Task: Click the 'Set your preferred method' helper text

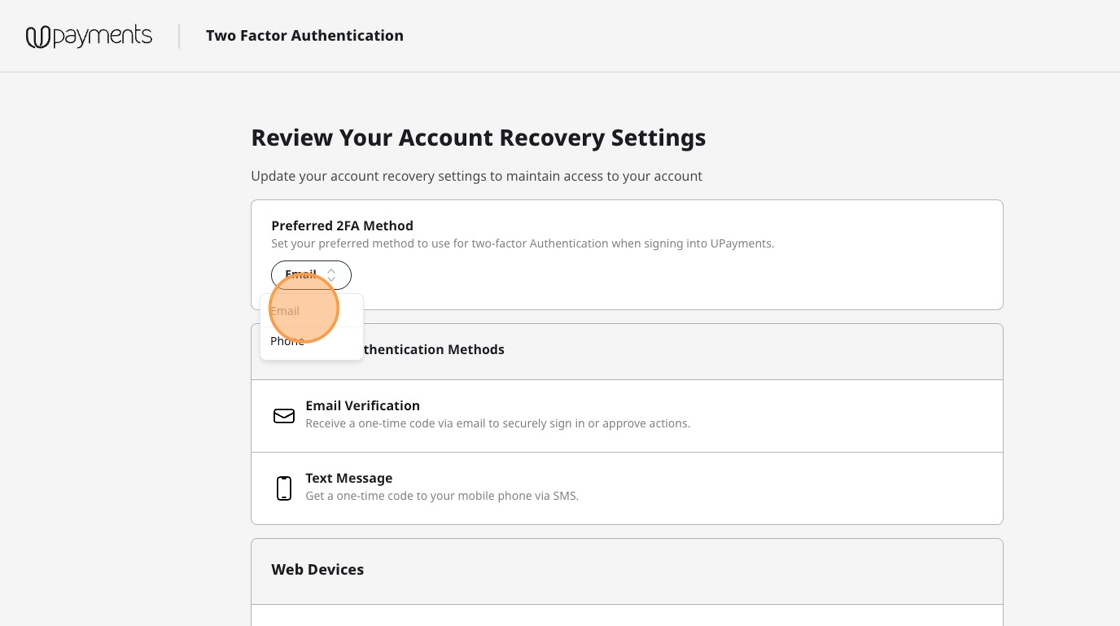Action: click(523, 244)
